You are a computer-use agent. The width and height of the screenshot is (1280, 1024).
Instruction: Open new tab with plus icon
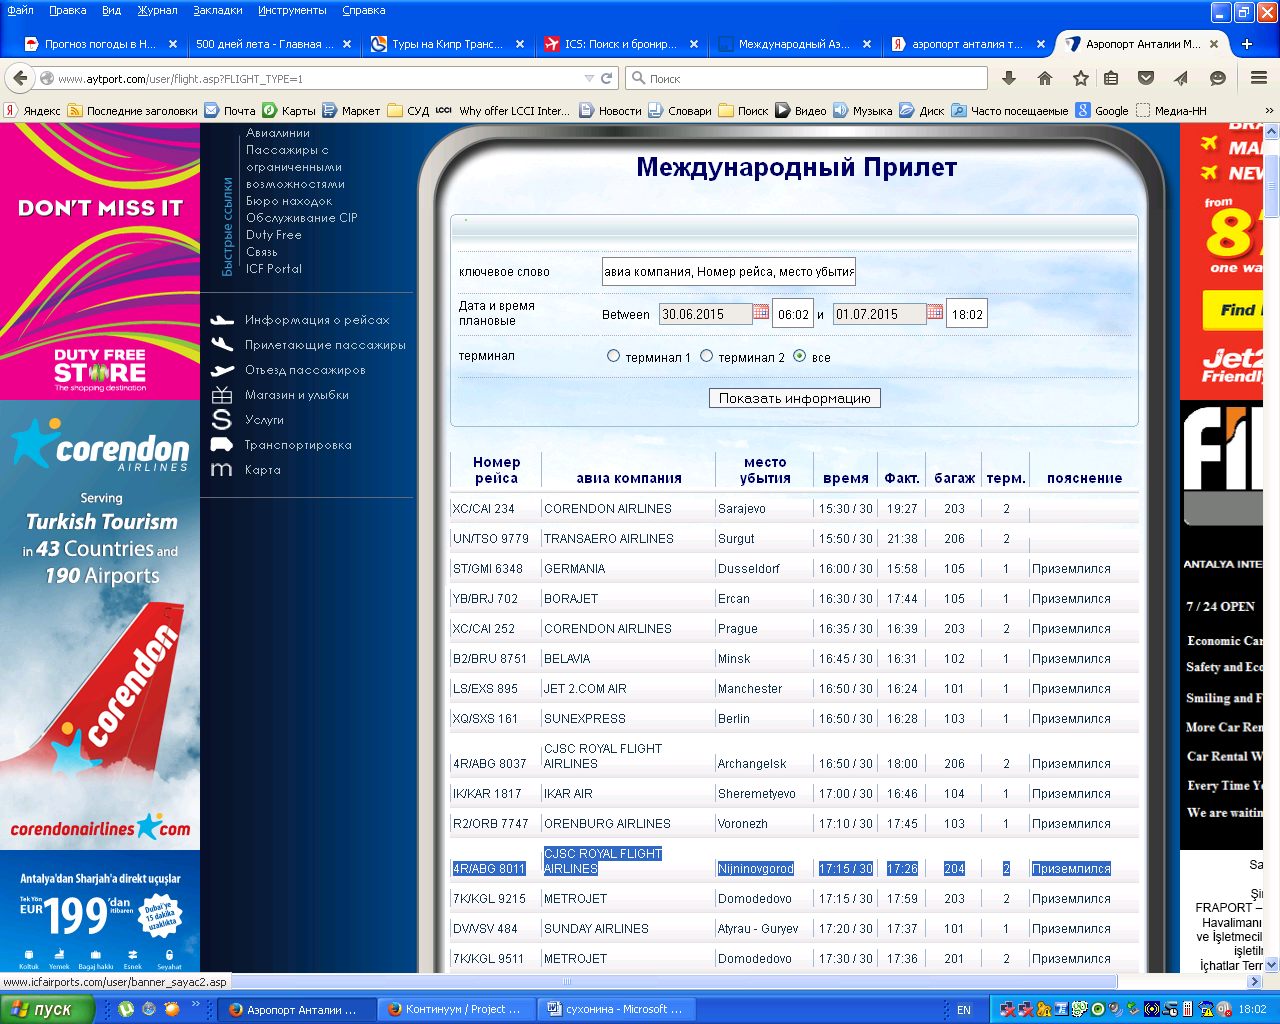1247,44
